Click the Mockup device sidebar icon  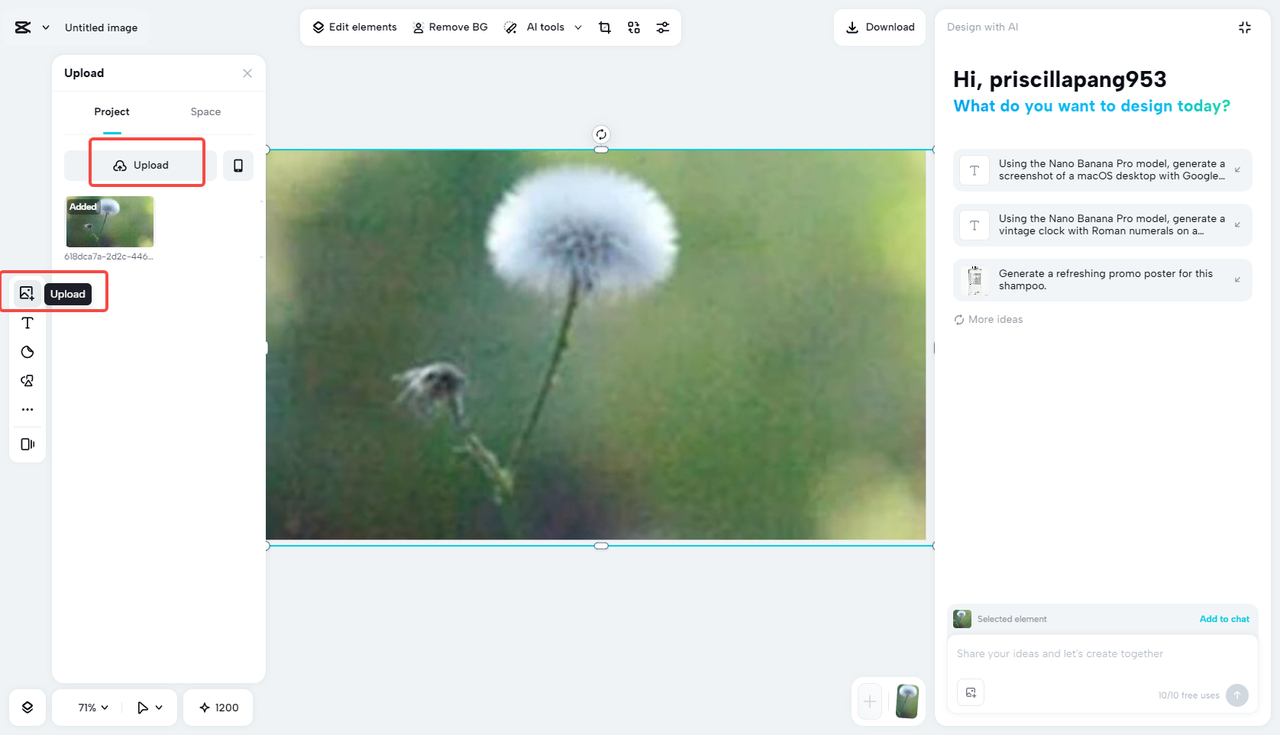point(27,443)
